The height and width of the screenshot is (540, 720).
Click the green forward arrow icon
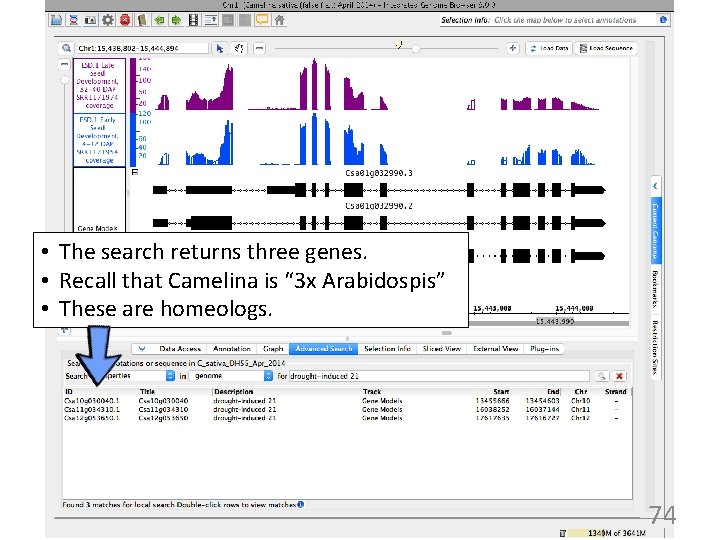click(x=176, y=20)
